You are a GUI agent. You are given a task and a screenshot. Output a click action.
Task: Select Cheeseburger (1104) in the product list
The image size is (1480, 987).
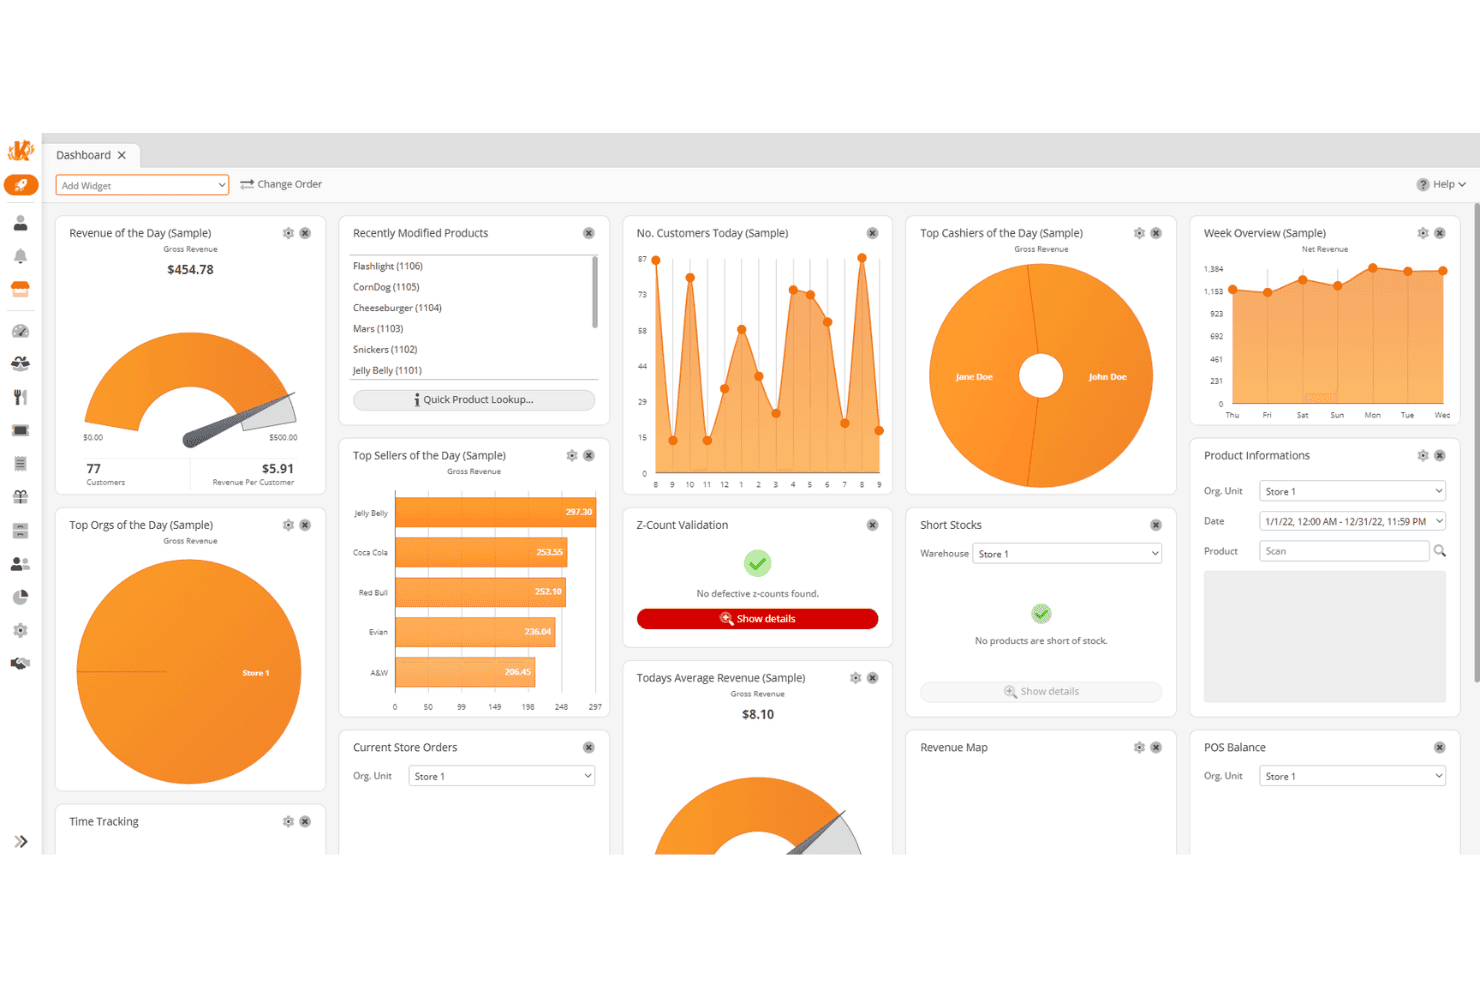(397, 308)
